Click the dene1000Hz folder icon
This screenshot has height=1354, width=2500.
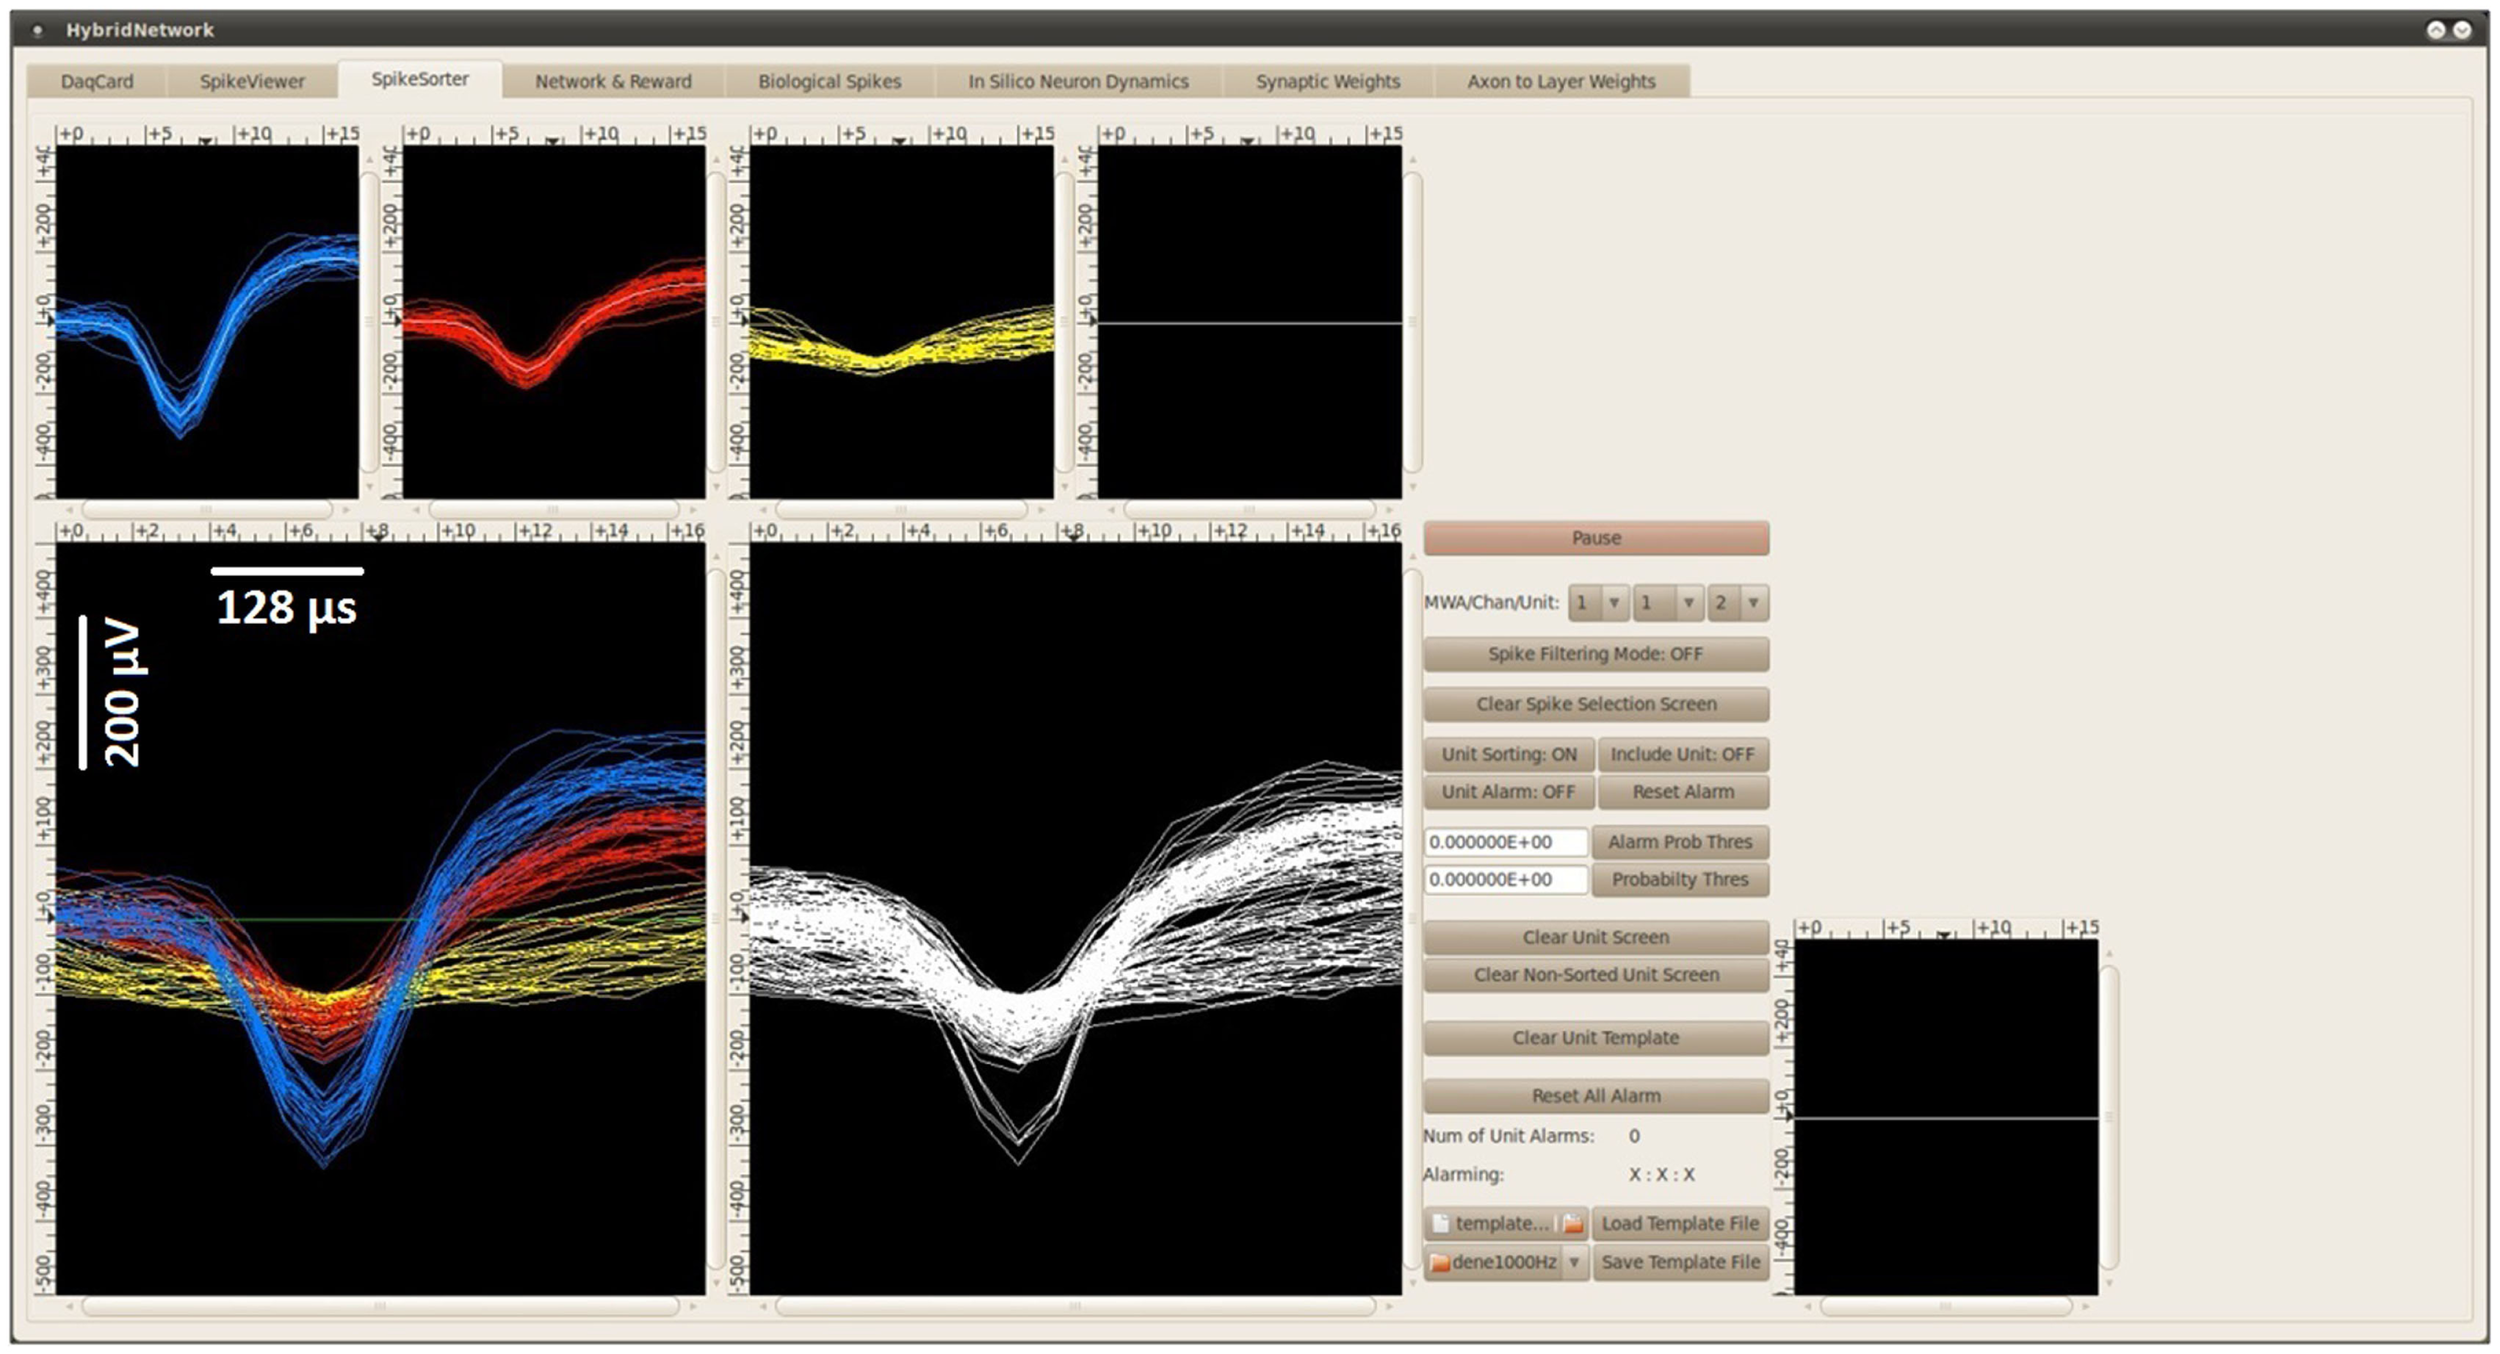1440,1263
